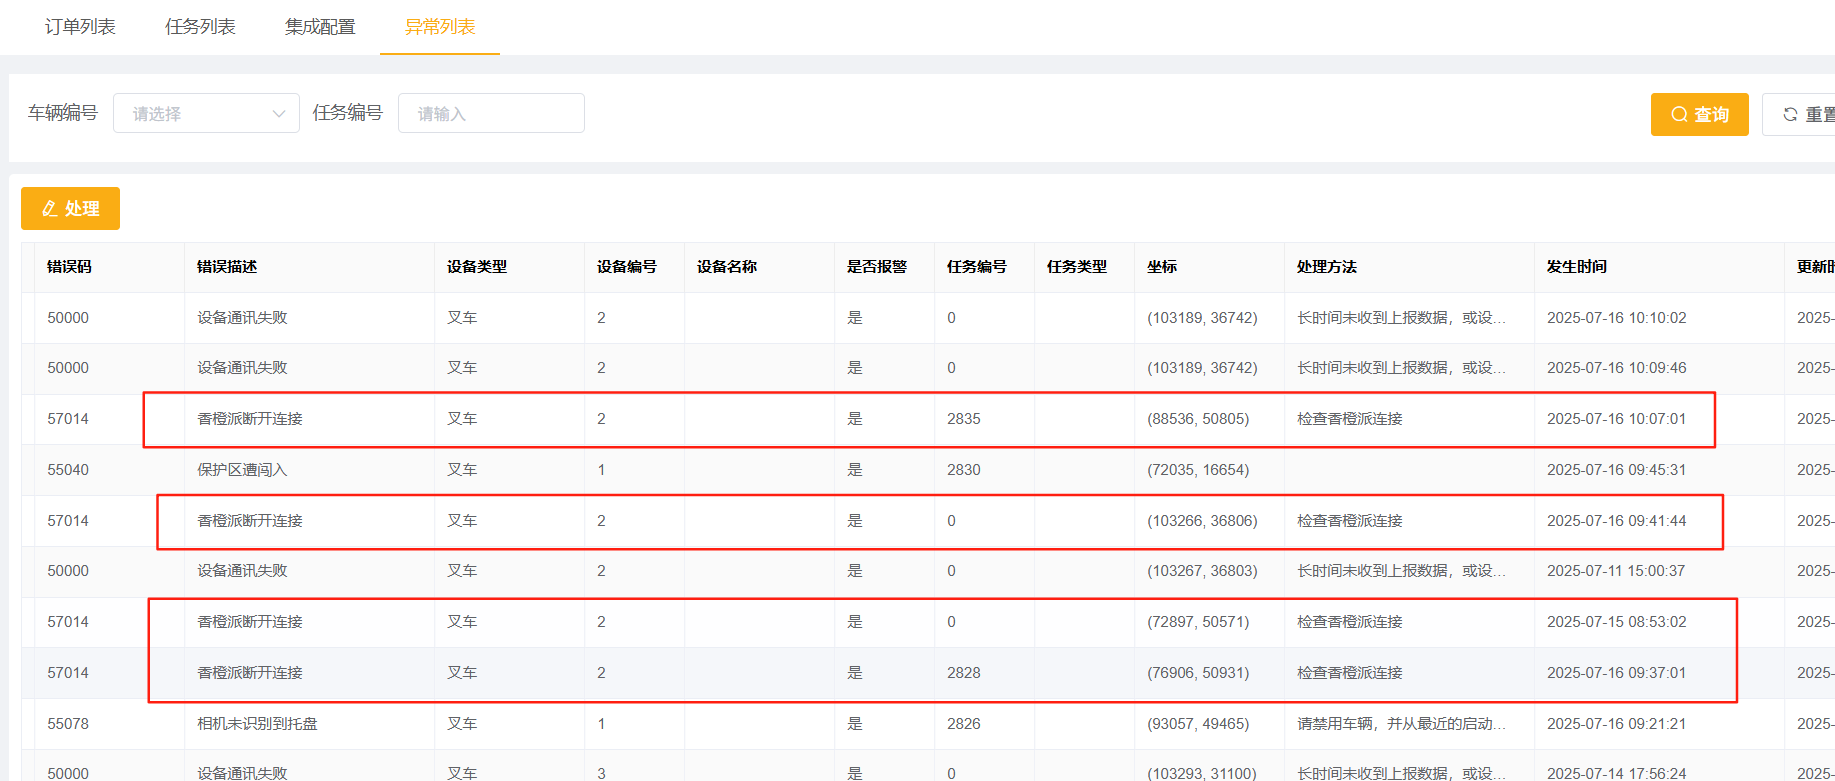The height and width of the screenshot is (781, 1835).
Task: Select the row with error code 55040
Action: pyautogui.click(x=68, y=470)
